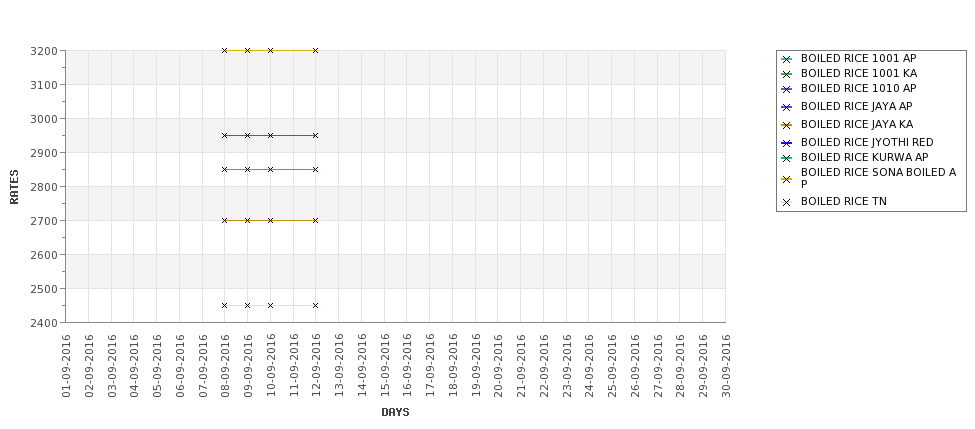
Task: Click the 2950 data point on 10-09-2016
Action: tap(270, 136)
